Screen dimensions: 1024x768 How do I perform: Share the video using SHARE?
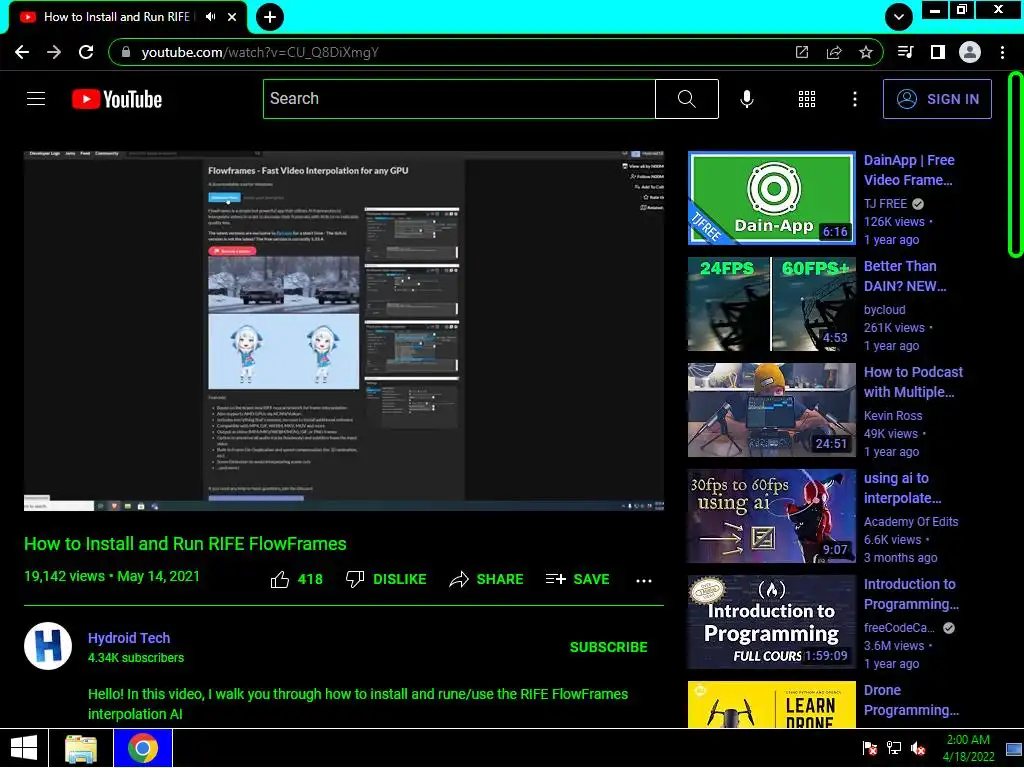pyautogui.click(x=487, y=579)
